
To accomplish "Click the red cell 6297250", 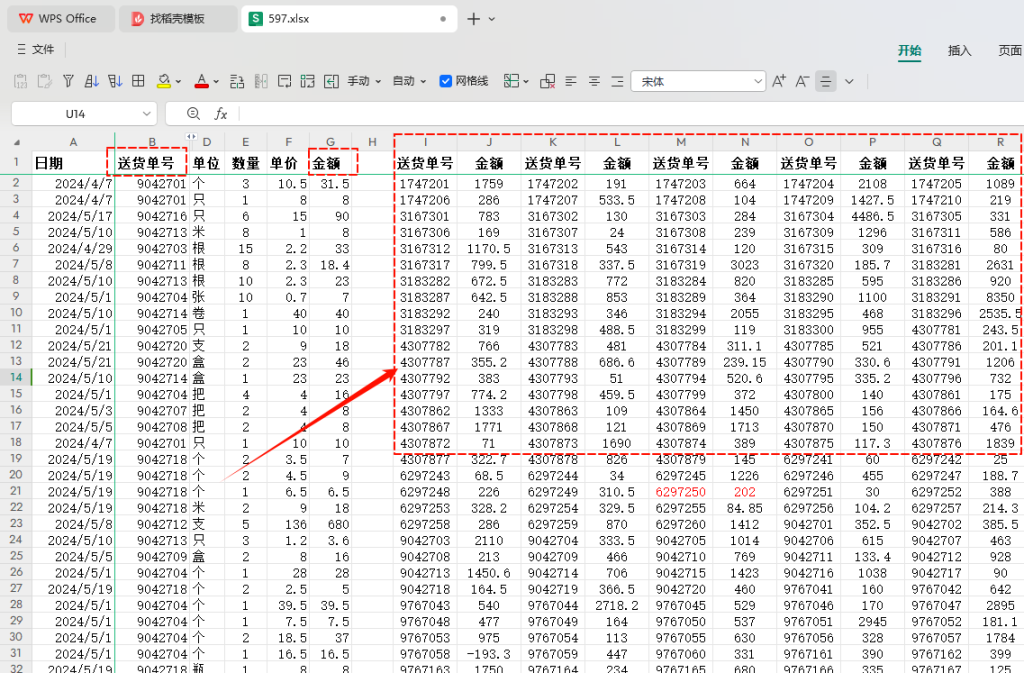I will click(680, 492).
